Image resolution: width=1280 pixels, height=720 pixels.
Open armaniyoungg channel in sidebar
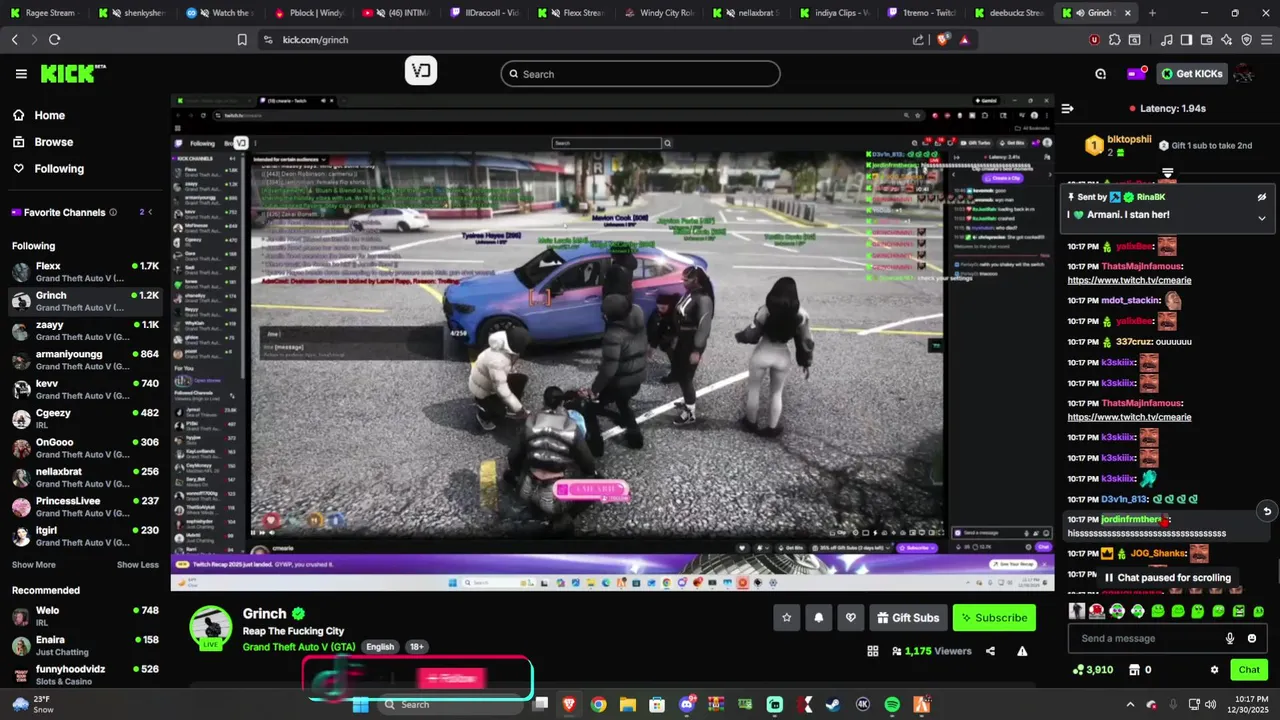(85, 360)
